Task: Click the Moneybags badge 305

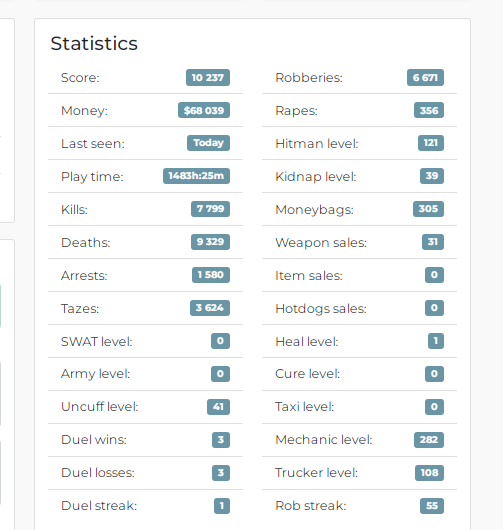Action: (428, 209)
